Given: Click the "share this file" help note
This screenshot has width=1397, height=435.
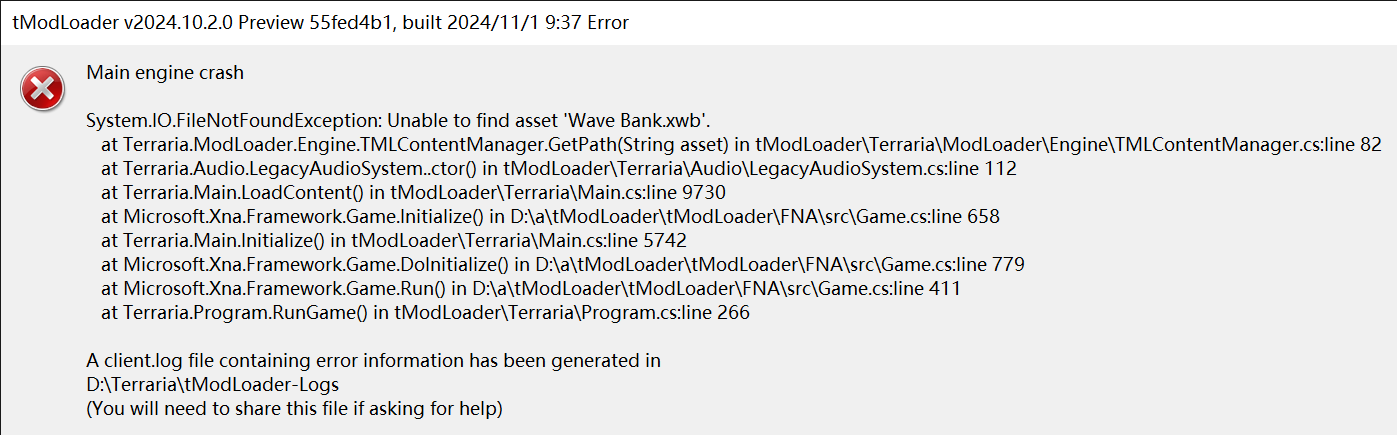Looking at the screenshot, I should pyautogui.click(x=294, y=408).
